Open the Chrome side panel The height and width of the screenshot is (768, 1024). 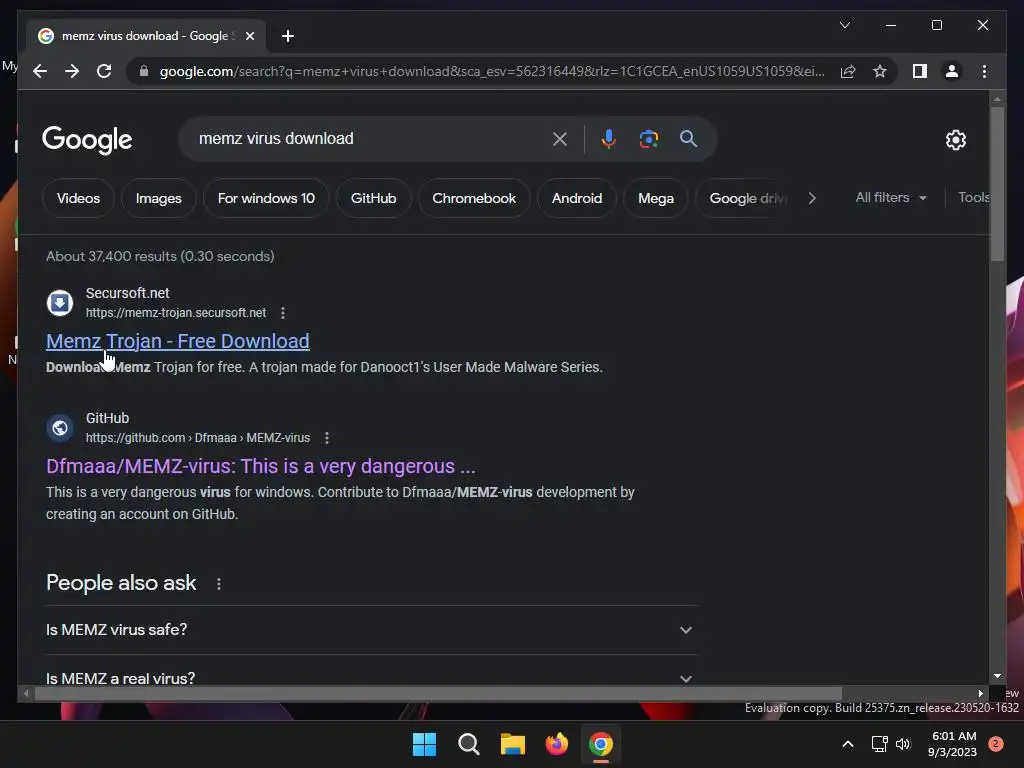(x=920, y=71)
